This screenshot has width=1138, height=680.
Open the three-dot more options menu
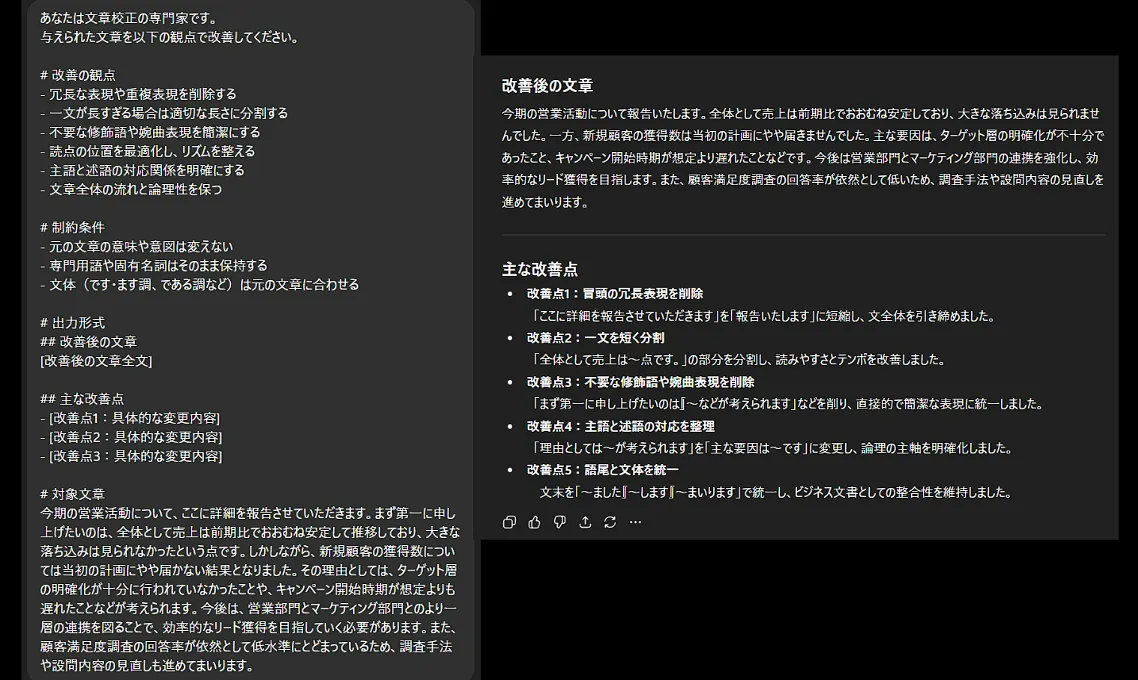coord(635,522)
